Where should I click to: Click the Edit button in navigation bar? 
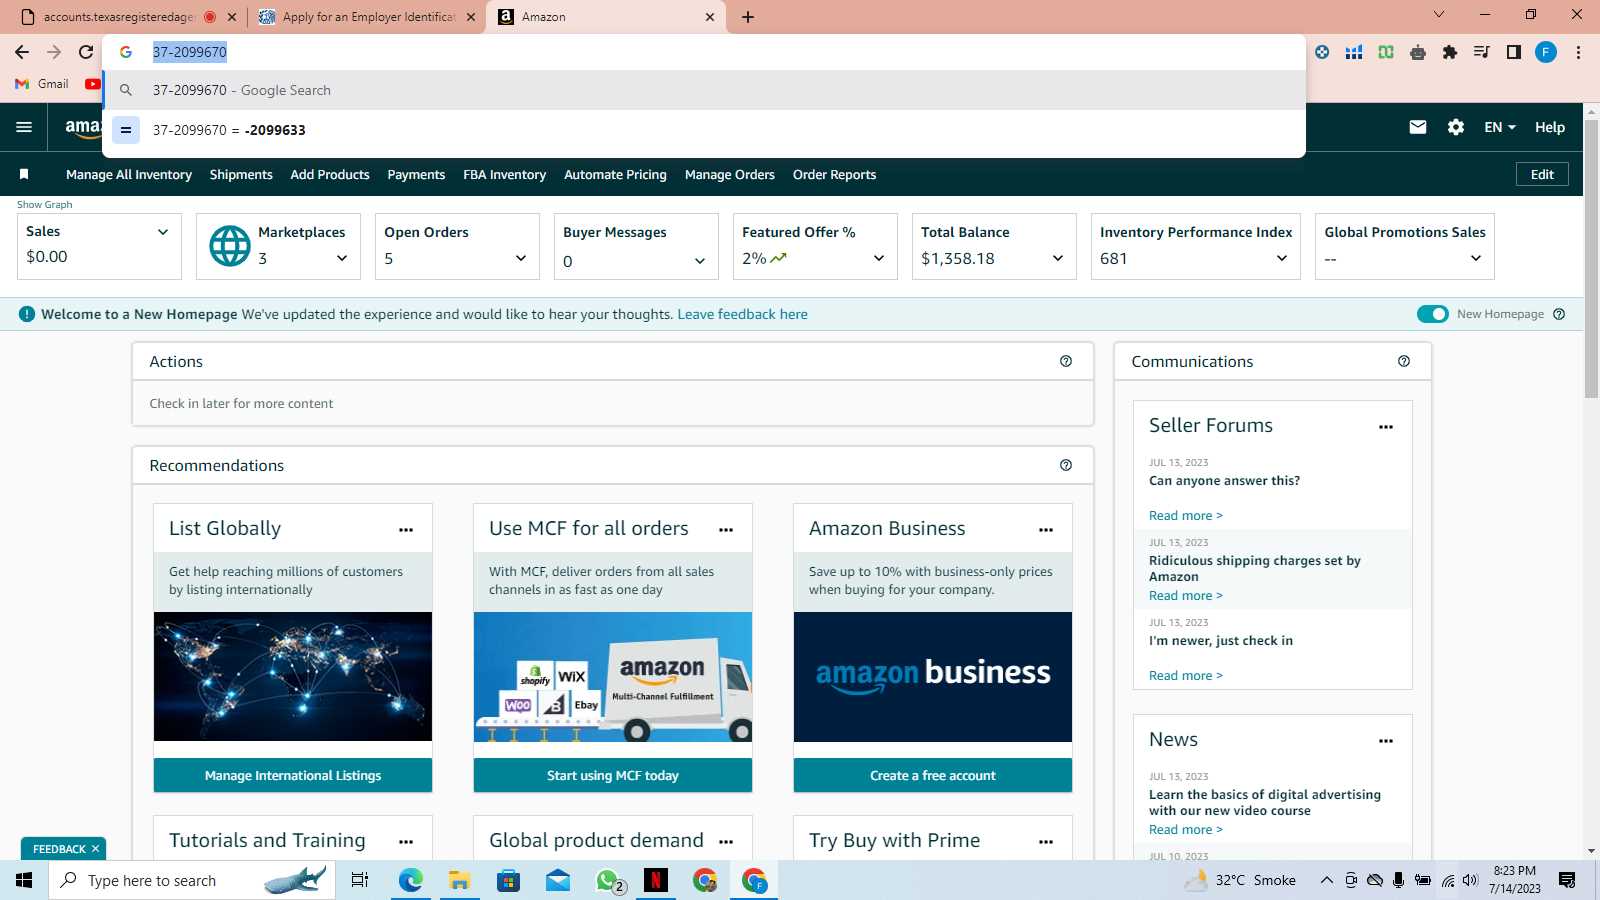pos(1542,174)
